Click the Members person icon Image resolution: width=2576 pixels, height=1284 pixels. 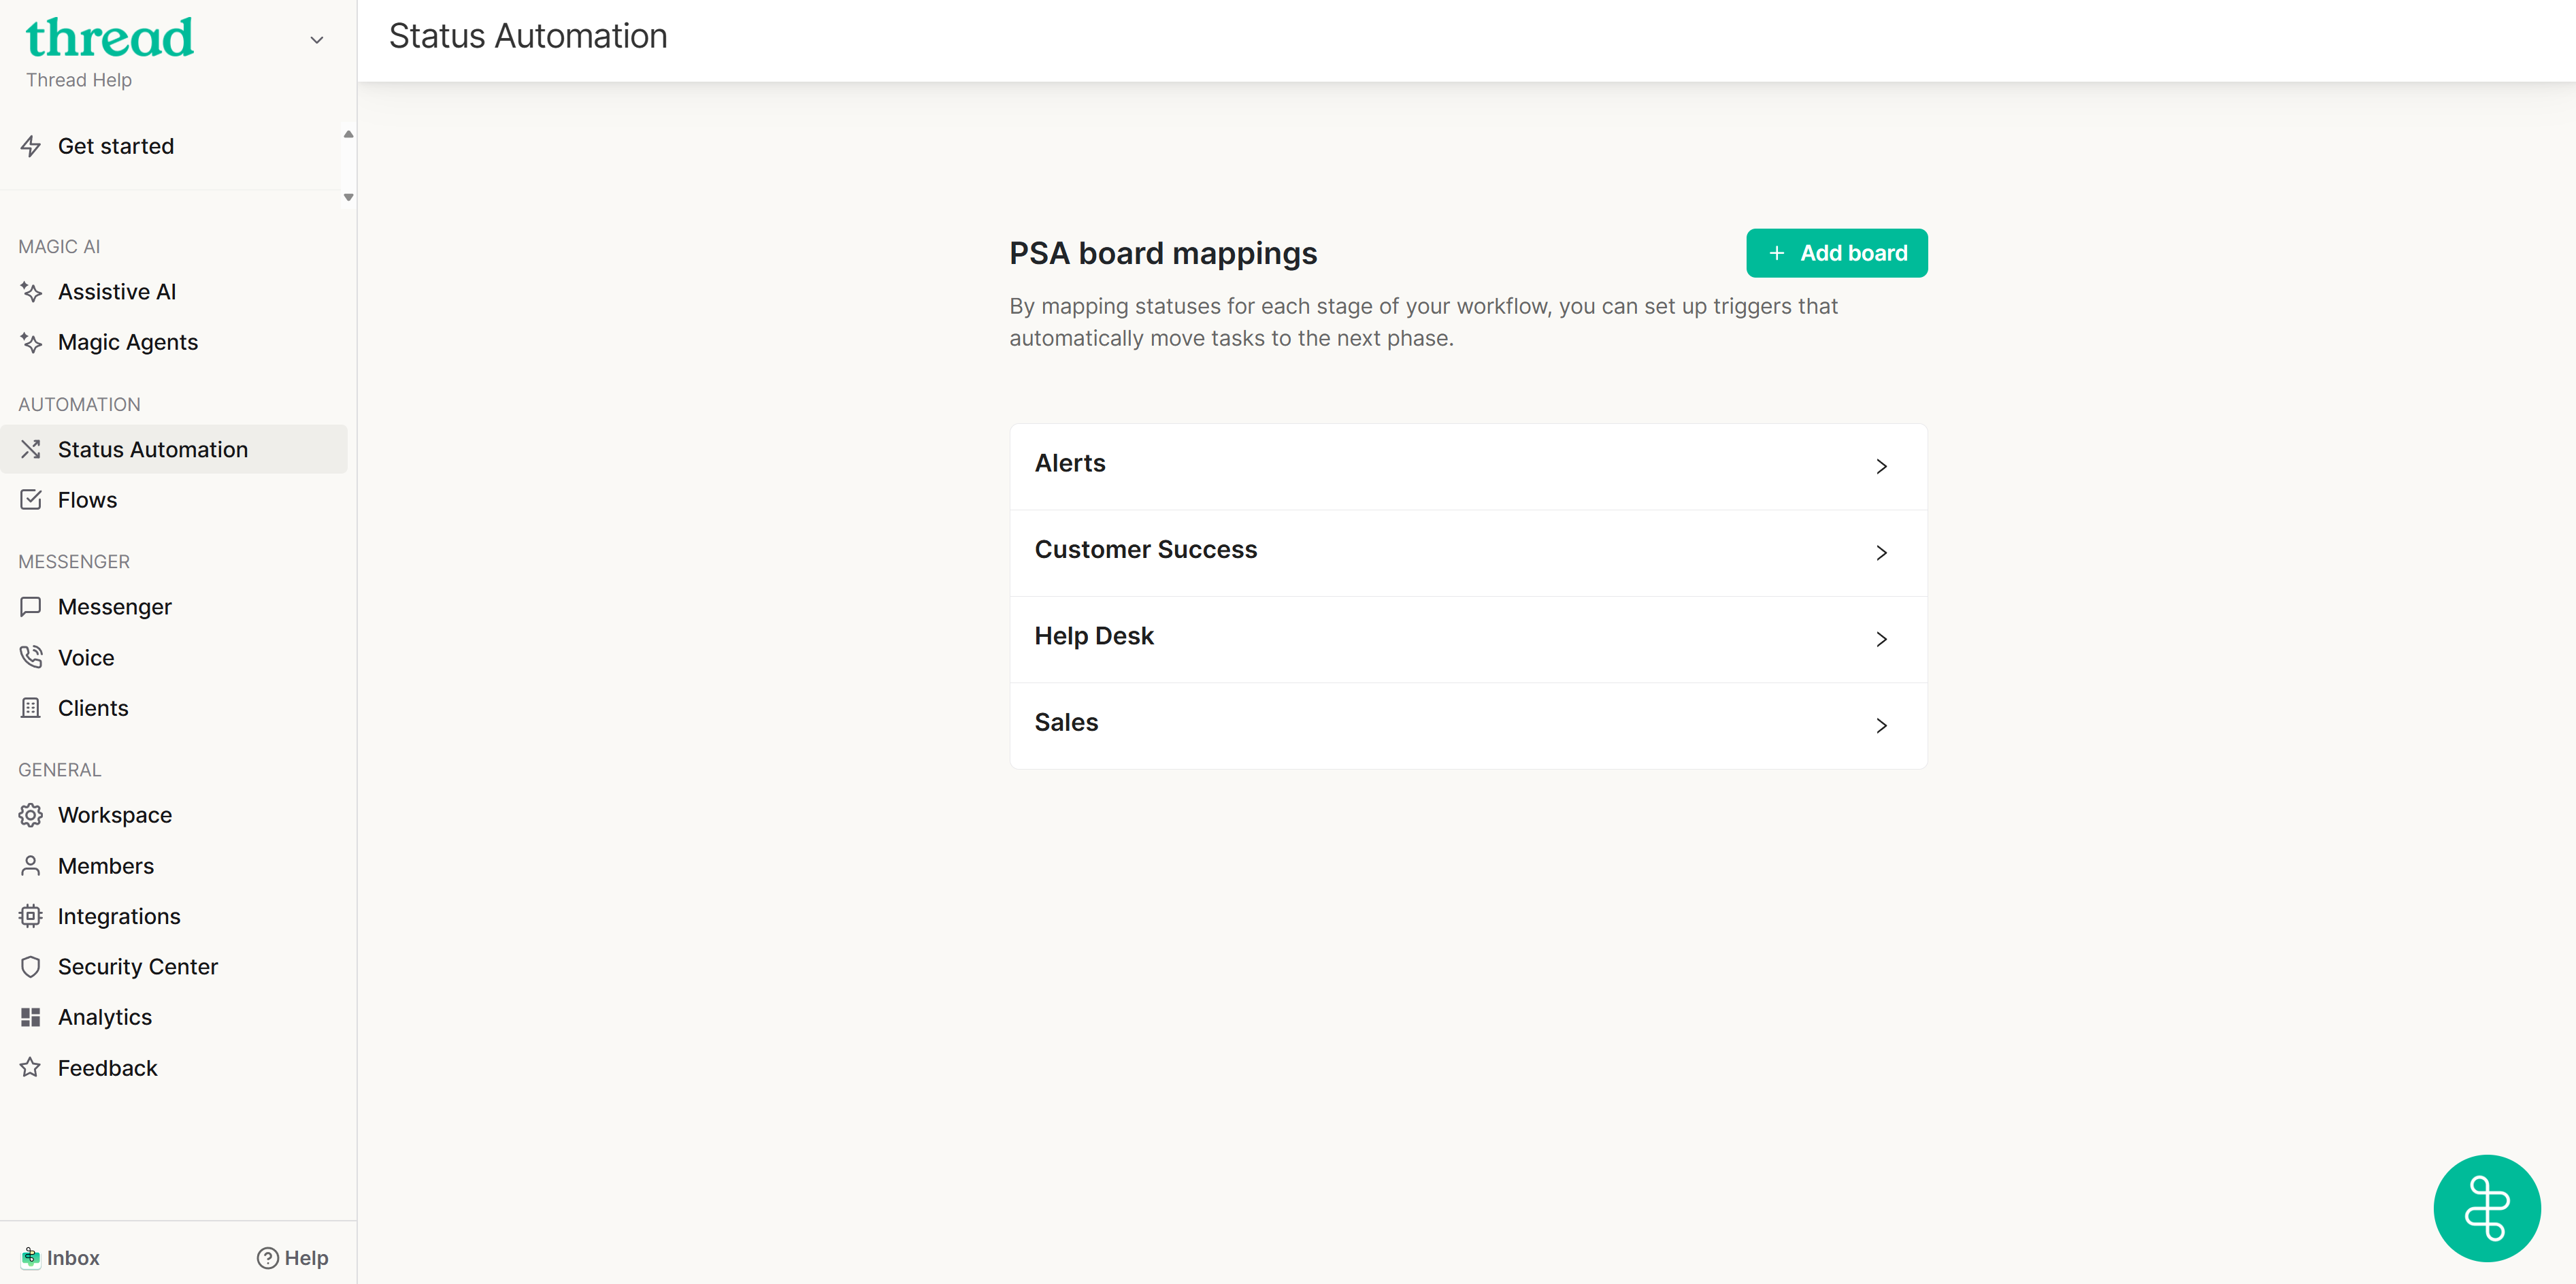coord(31,865)
